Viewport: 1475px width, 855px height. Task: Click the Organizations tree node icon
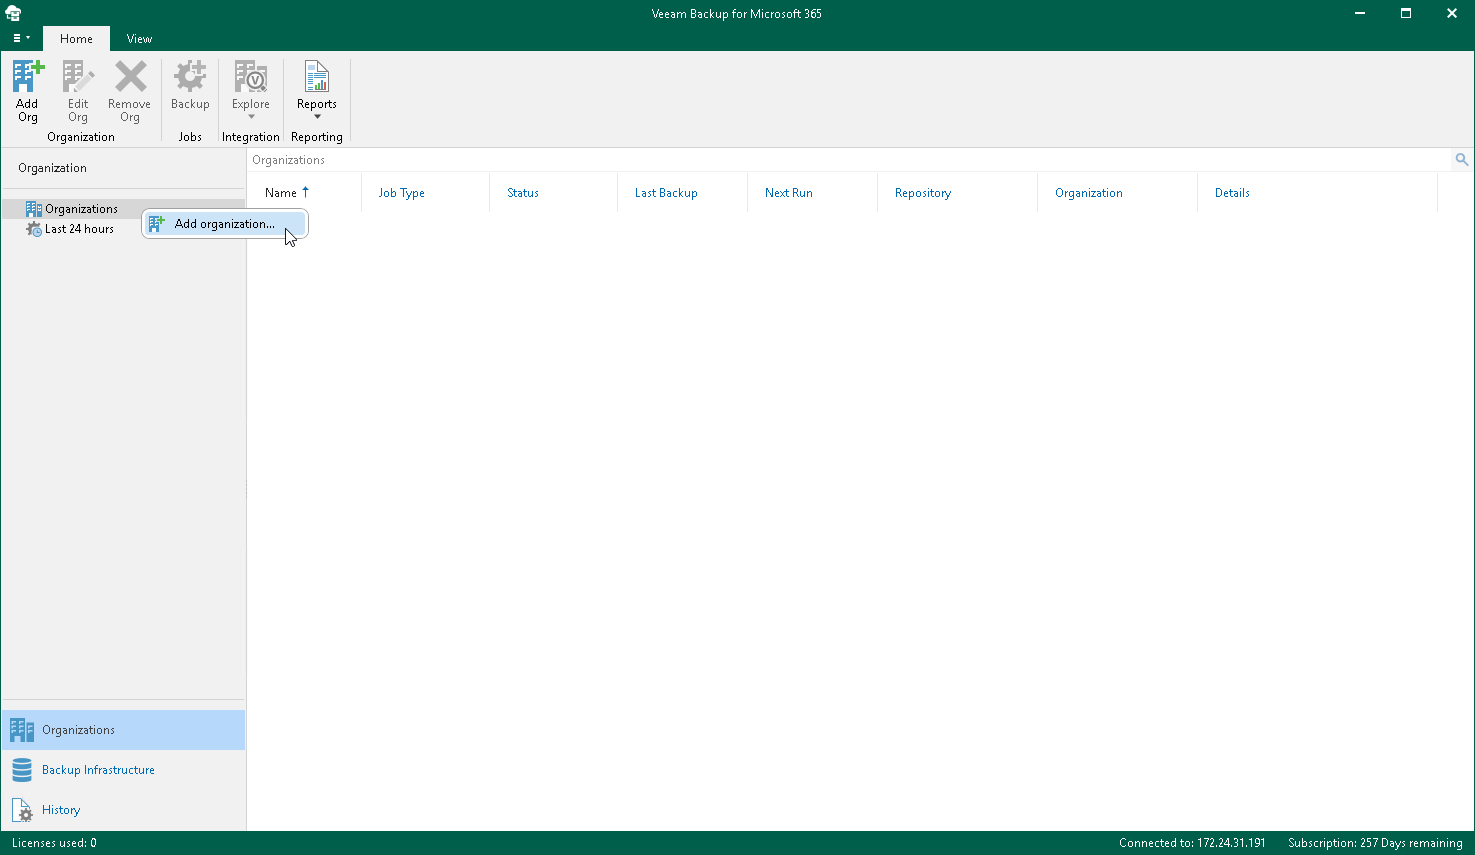(x=34, y=209)
